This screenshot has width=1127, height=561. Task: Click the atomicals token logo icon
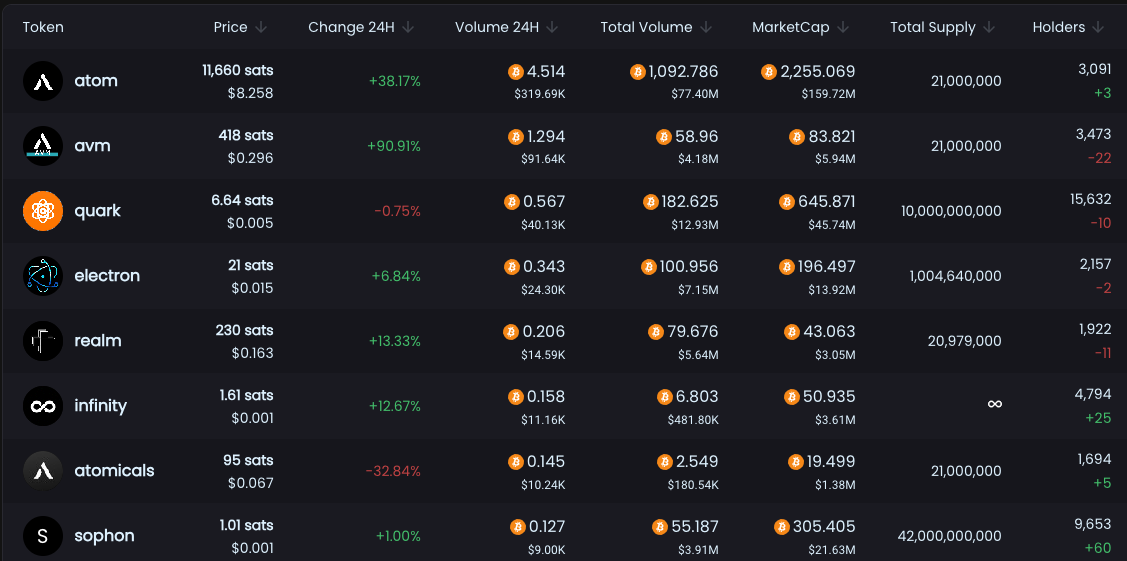coord(43,471)
